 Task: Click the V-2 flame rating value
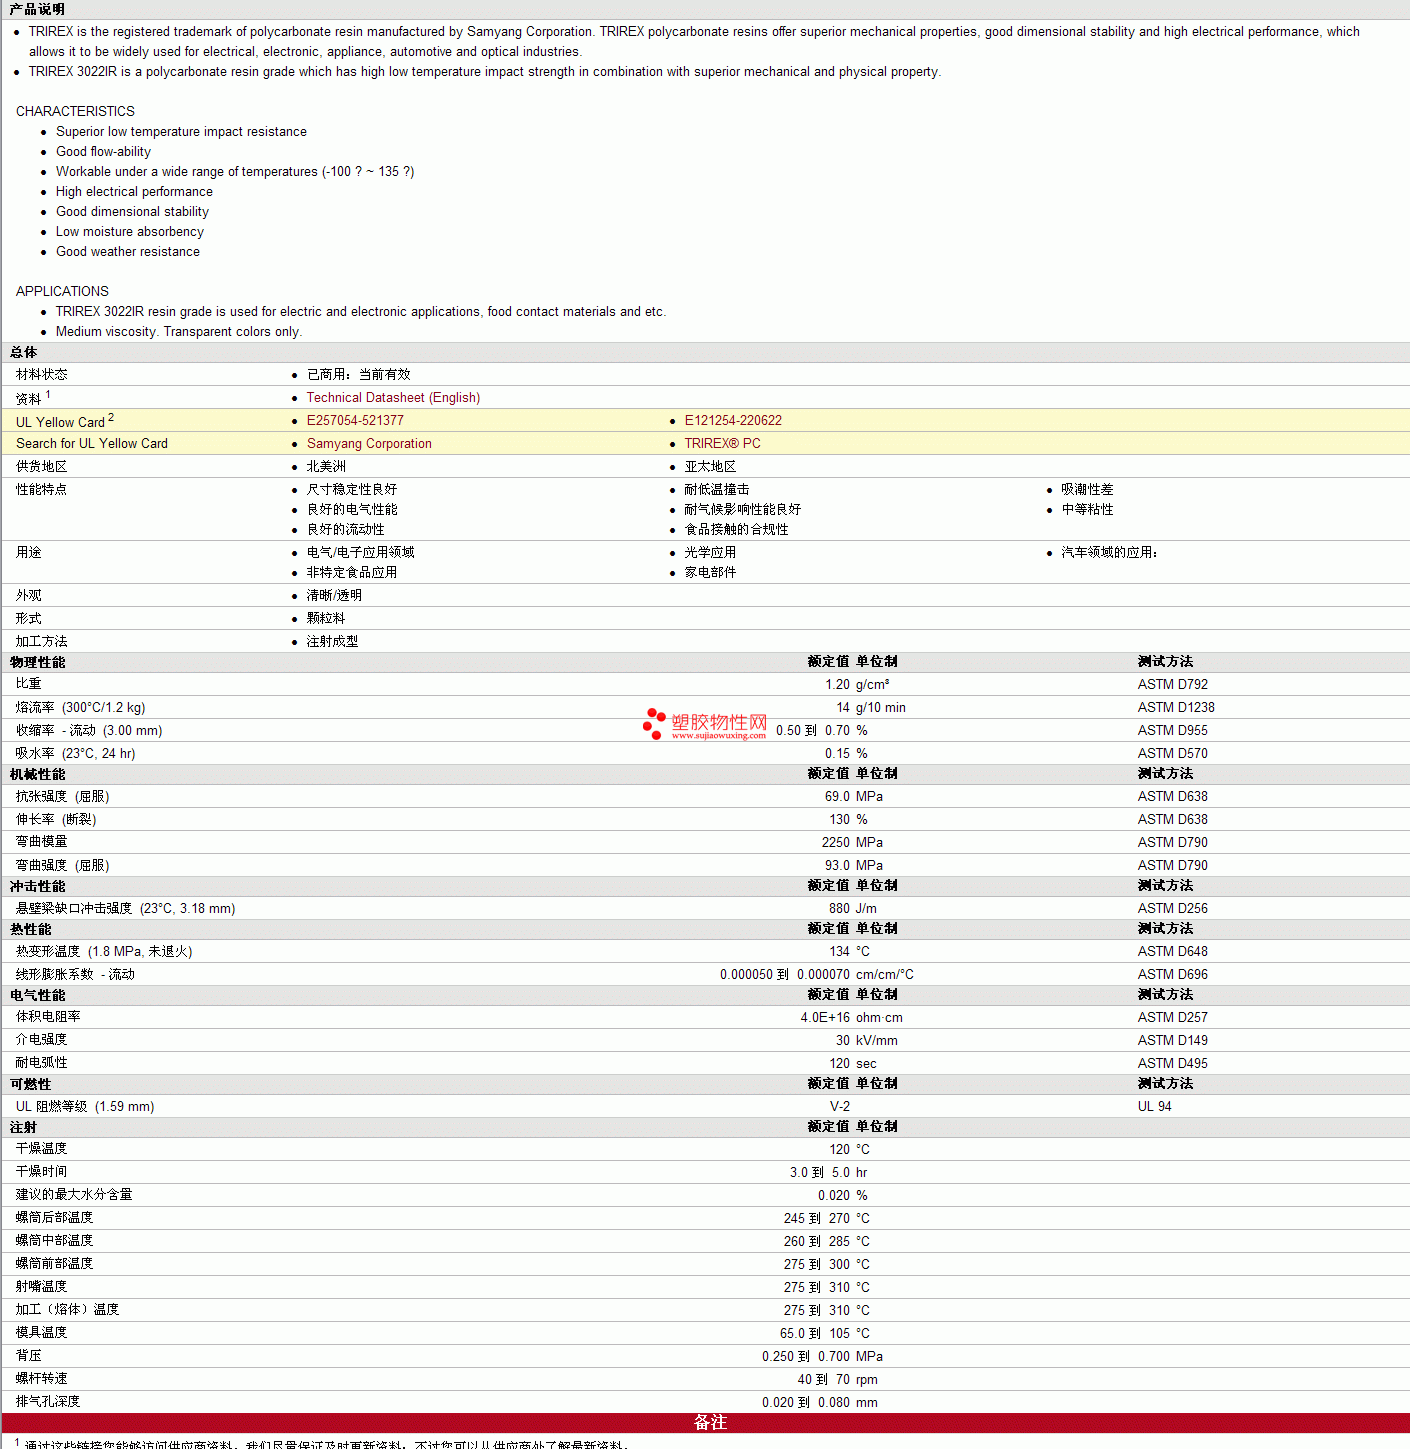pos(840,1107)
